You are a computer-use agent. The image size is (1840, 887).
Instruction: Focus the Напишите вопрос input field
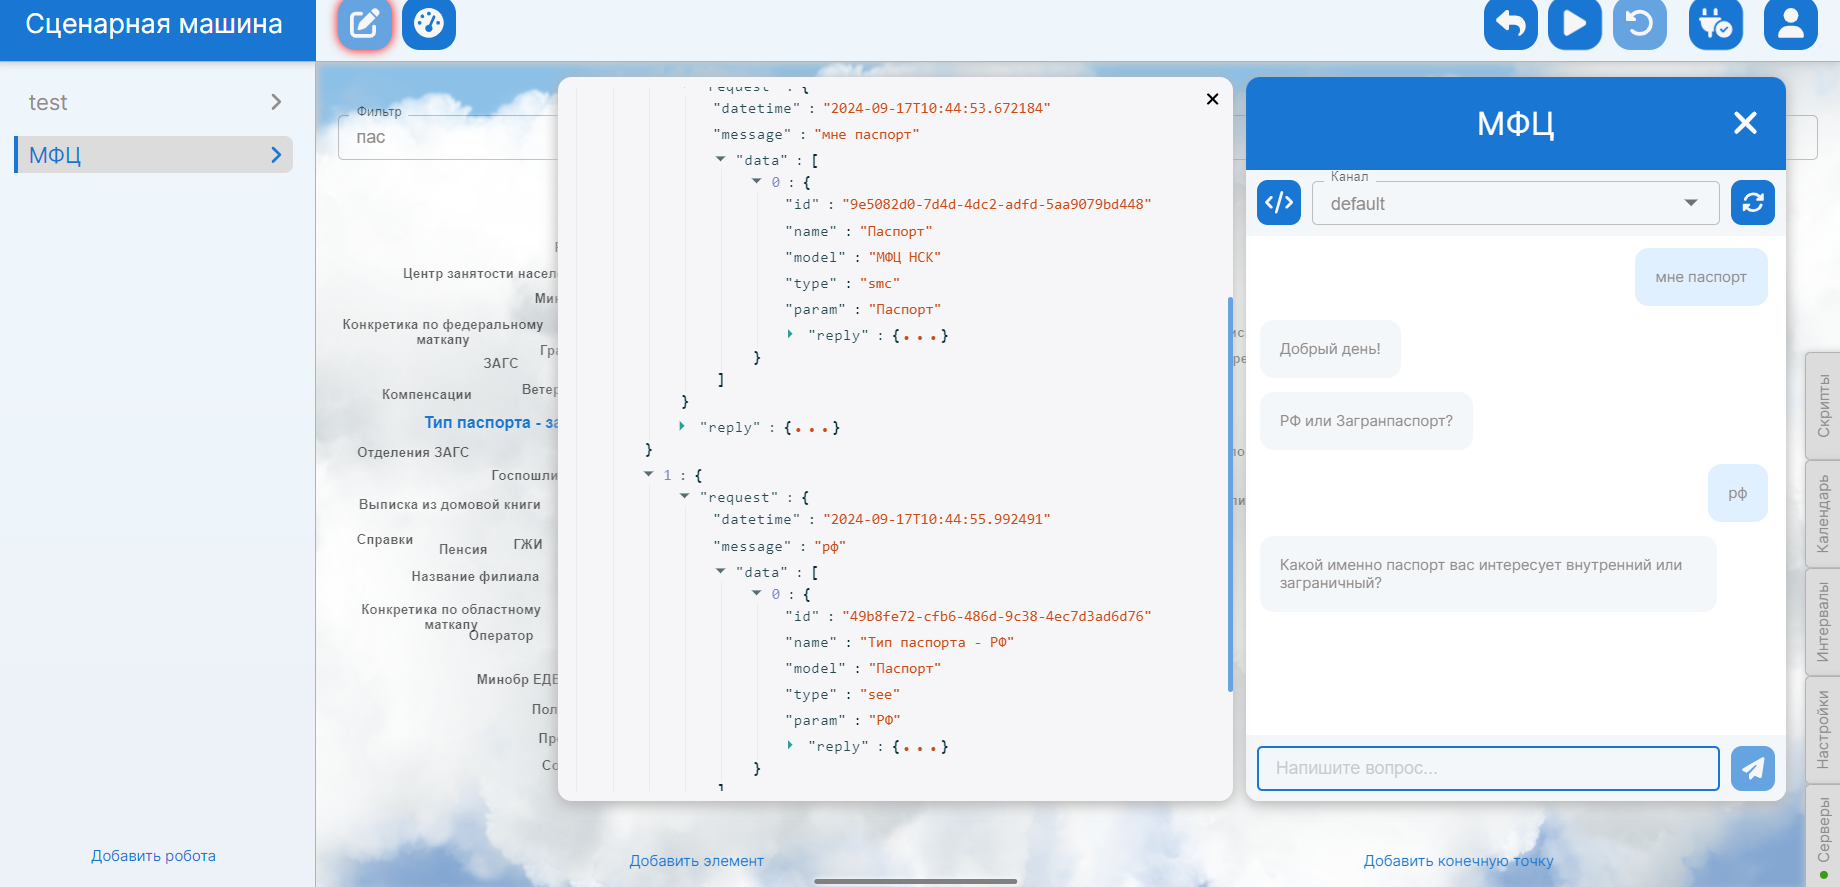(1487, 768)
